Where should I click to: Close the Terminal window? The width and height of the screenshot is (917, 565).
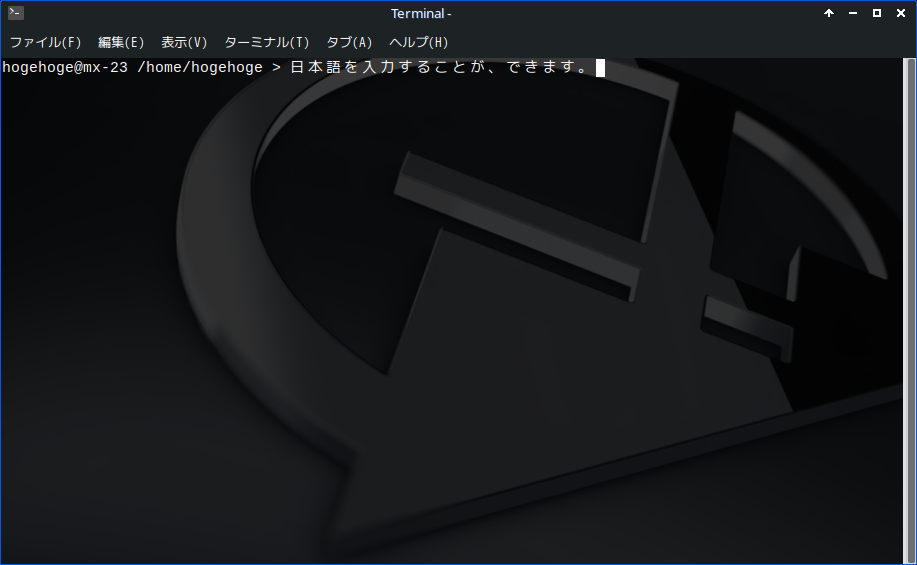(901, 13)
